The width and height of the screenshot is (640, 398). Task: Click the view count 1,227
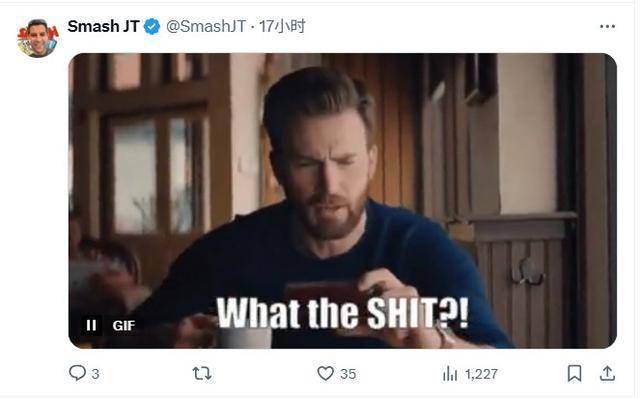[481, 374]
